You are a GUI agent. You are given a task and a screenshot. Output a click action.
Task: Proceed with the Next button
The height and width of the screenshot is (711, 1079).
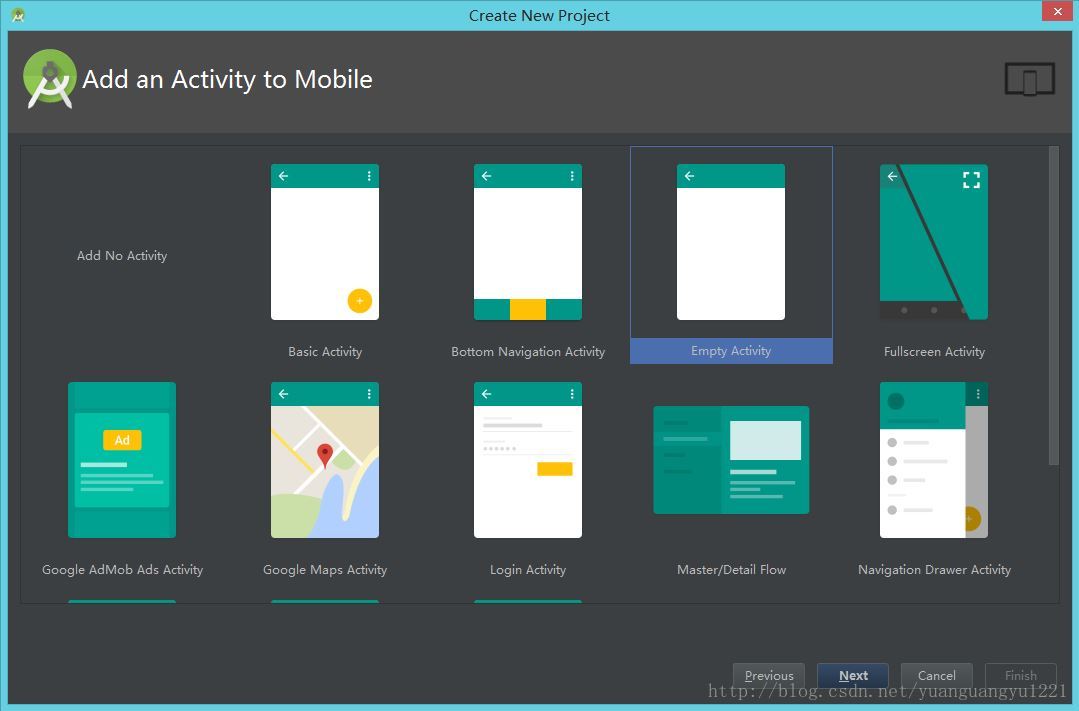click(x=853, y=675)
